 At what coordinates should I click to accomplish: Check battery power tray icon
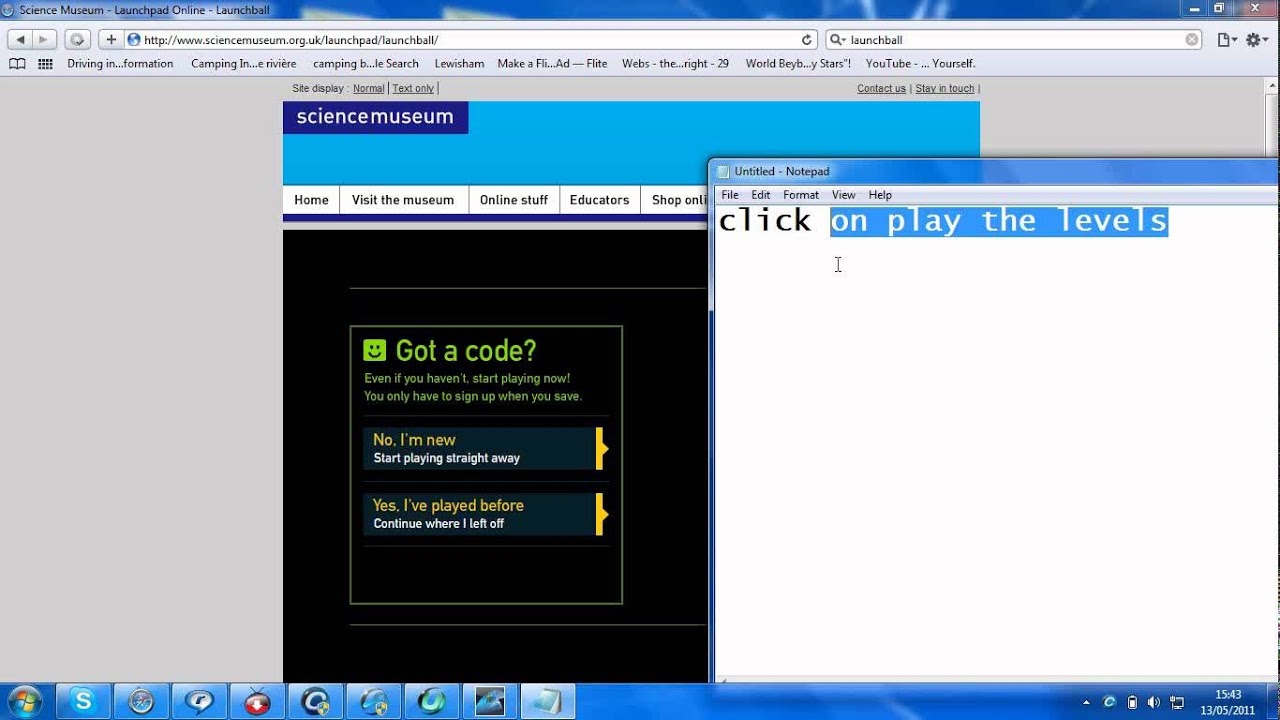coord(1132,702)
